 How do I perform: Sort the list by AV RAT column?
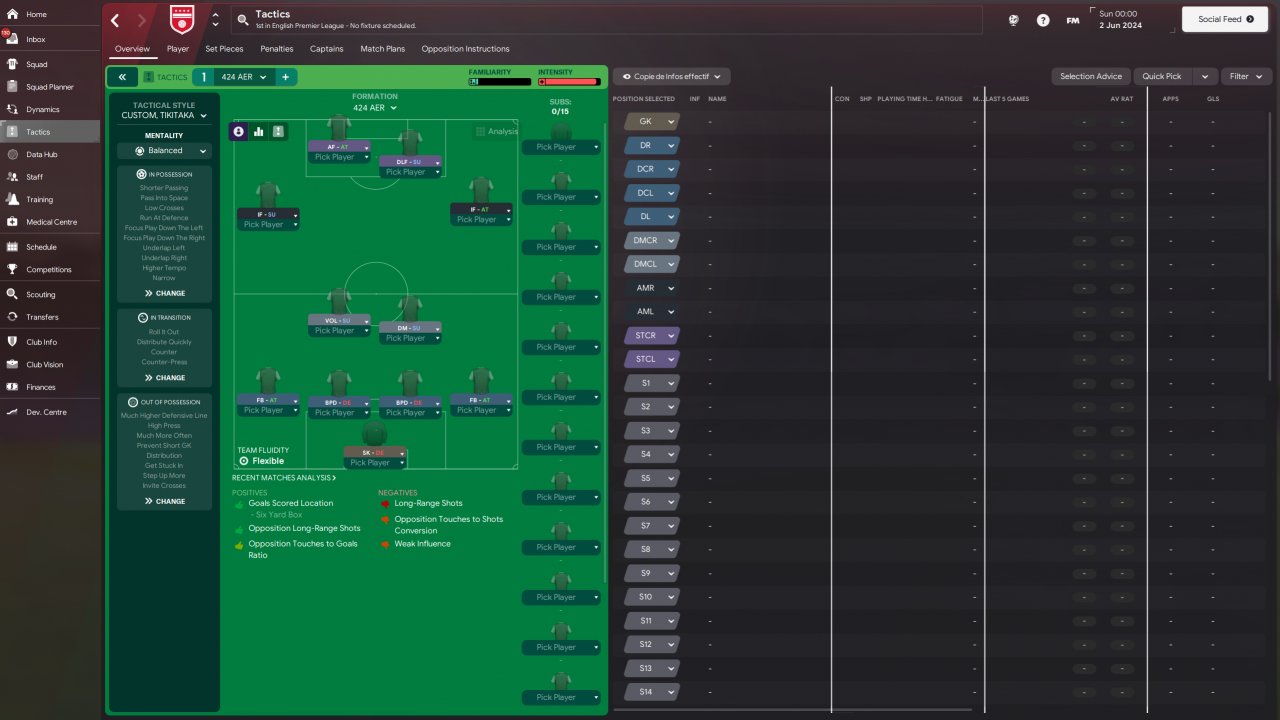pos(1122,99)
